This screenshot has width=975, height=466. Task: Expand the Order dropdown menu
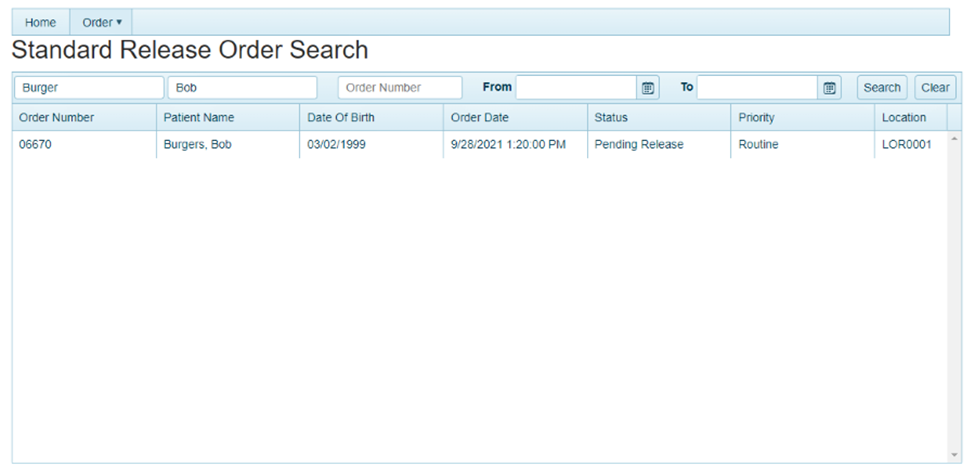[x=101, y=22]
